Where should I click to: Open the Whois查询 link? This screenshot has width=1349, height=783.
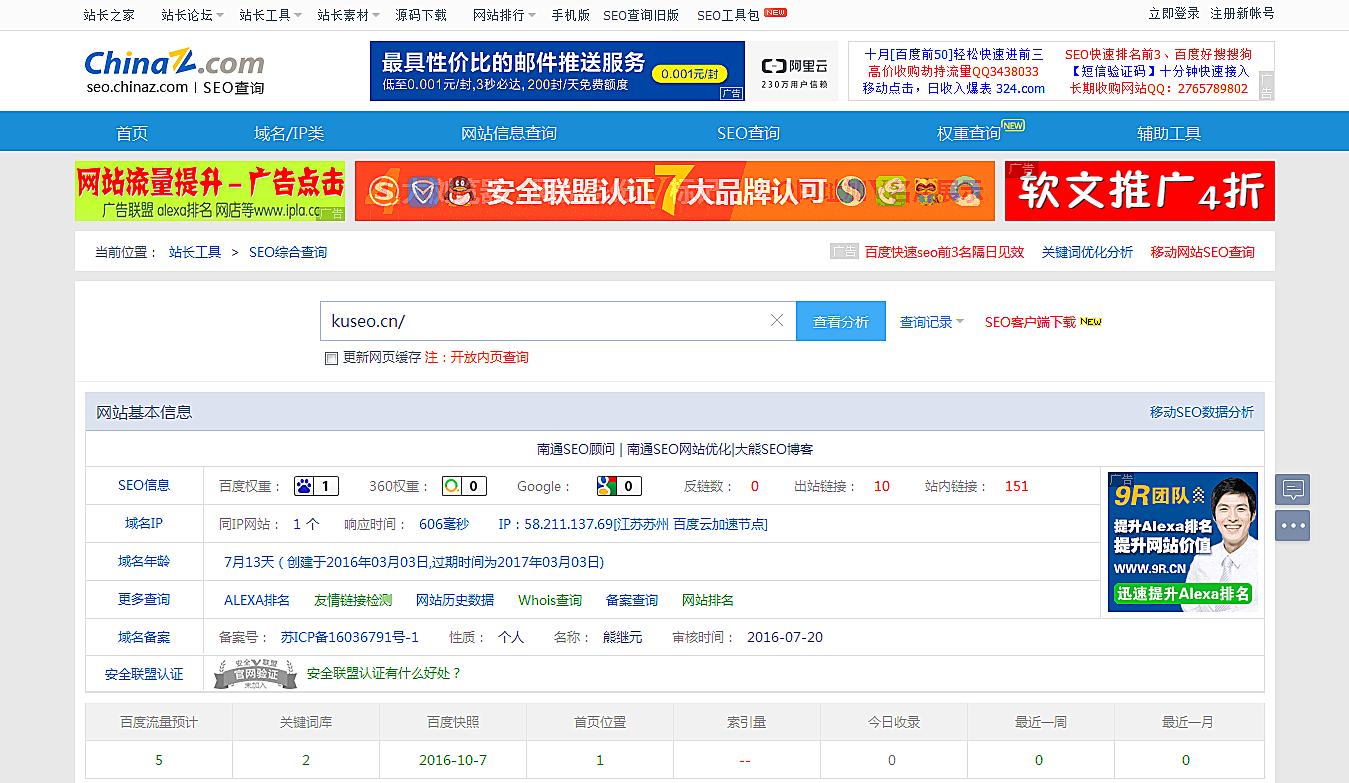548,599
